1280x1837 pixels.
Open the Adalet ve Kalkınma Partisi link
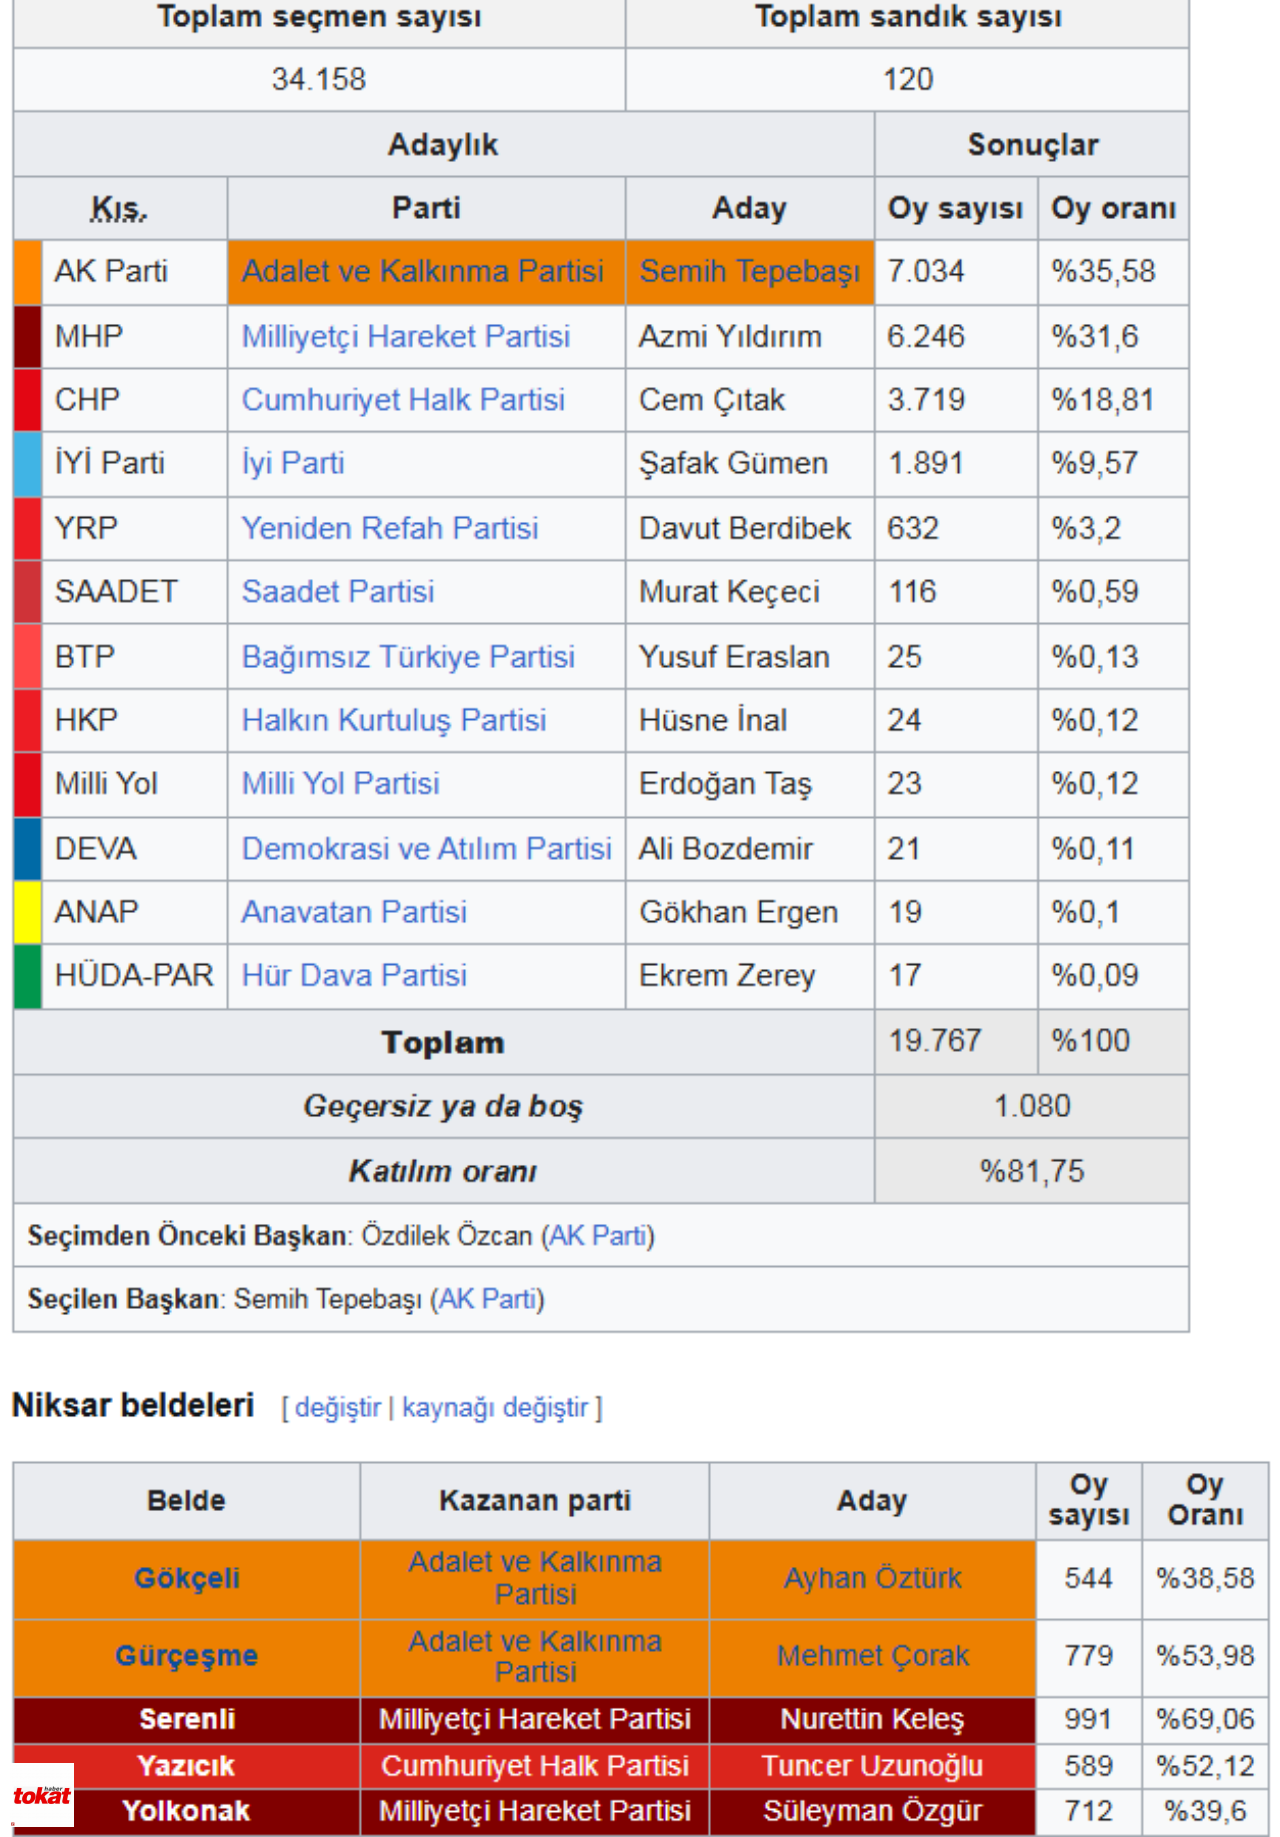[x=422, y=271]
